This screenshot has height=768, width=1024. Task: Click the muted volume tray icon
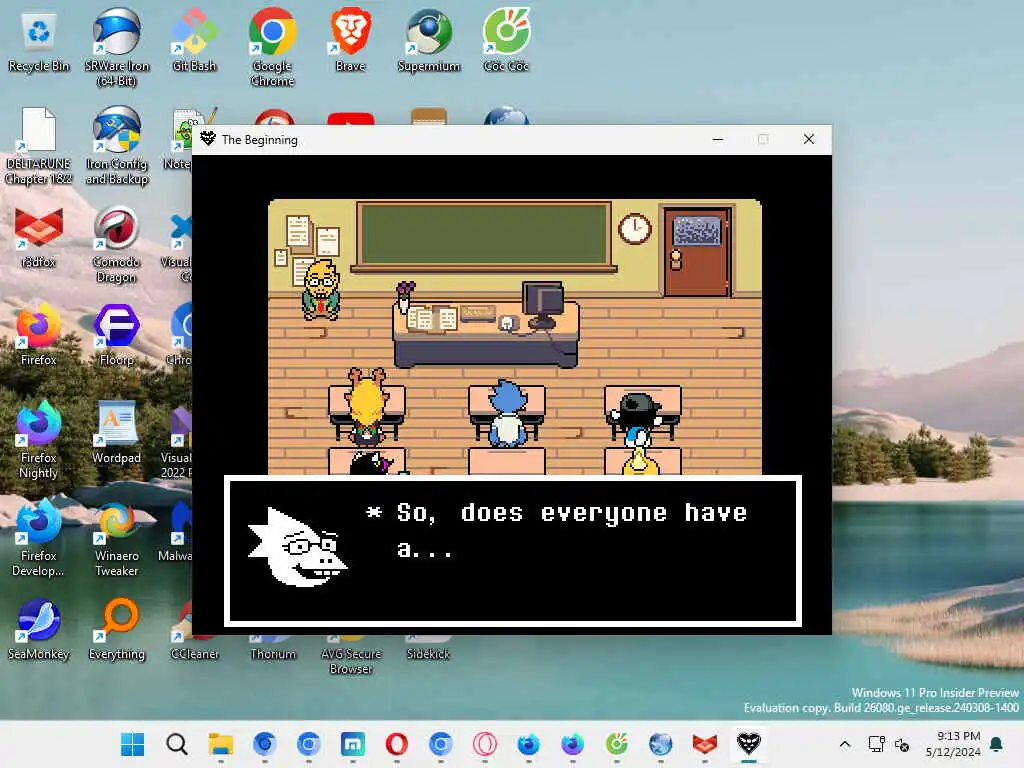902,744
